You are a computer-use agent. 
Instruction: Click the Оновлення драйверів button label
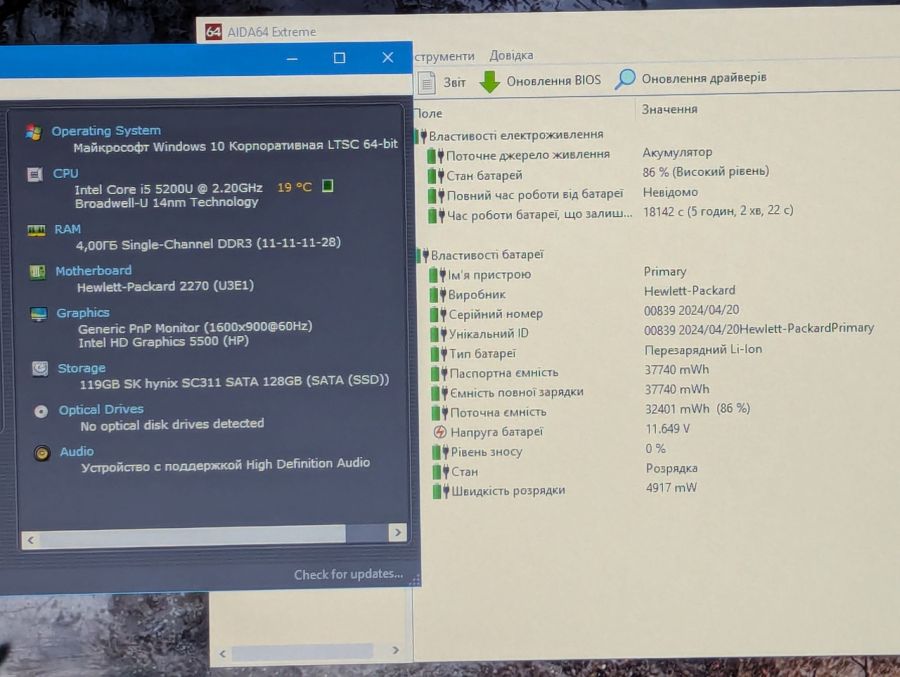704,78
